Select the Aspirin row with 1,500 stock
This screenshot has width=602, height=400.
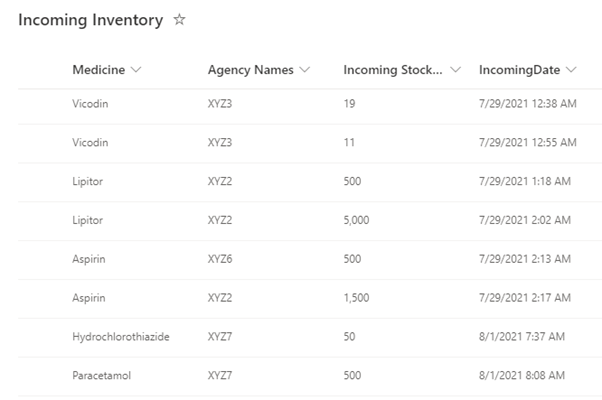[88, 298]
